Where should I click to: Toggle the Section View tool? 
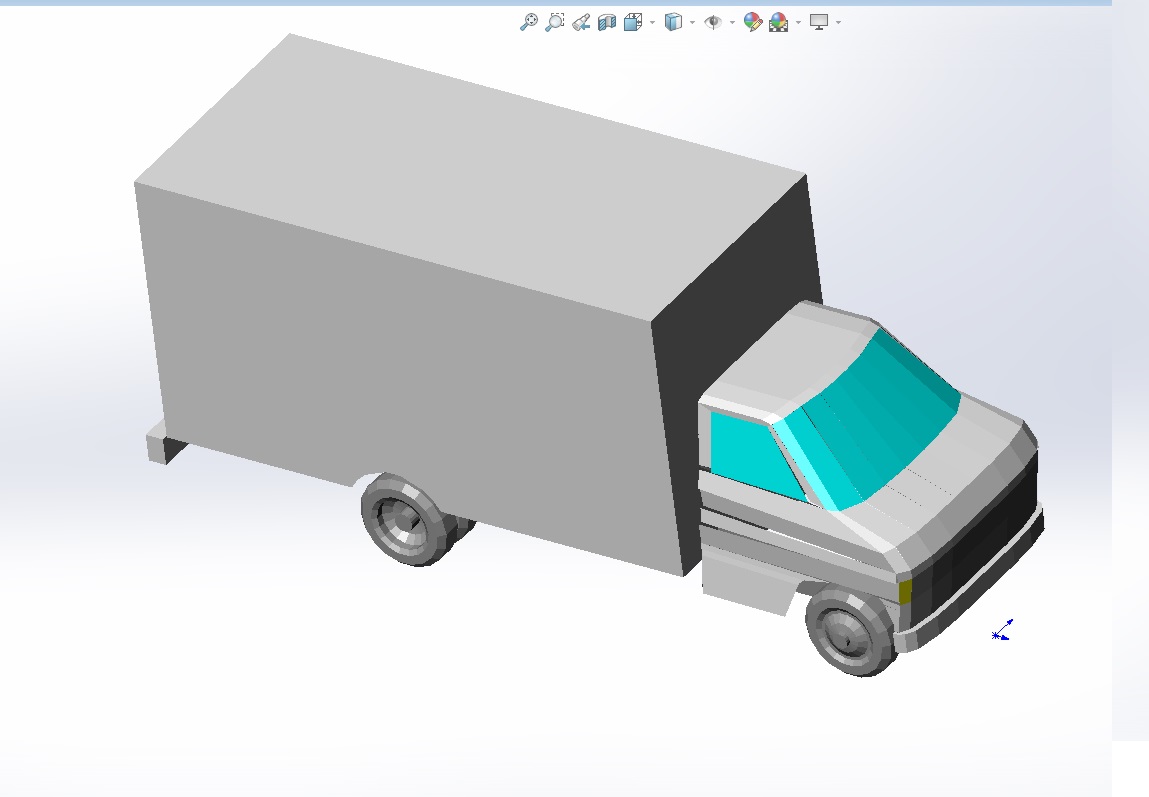[607, 22]
